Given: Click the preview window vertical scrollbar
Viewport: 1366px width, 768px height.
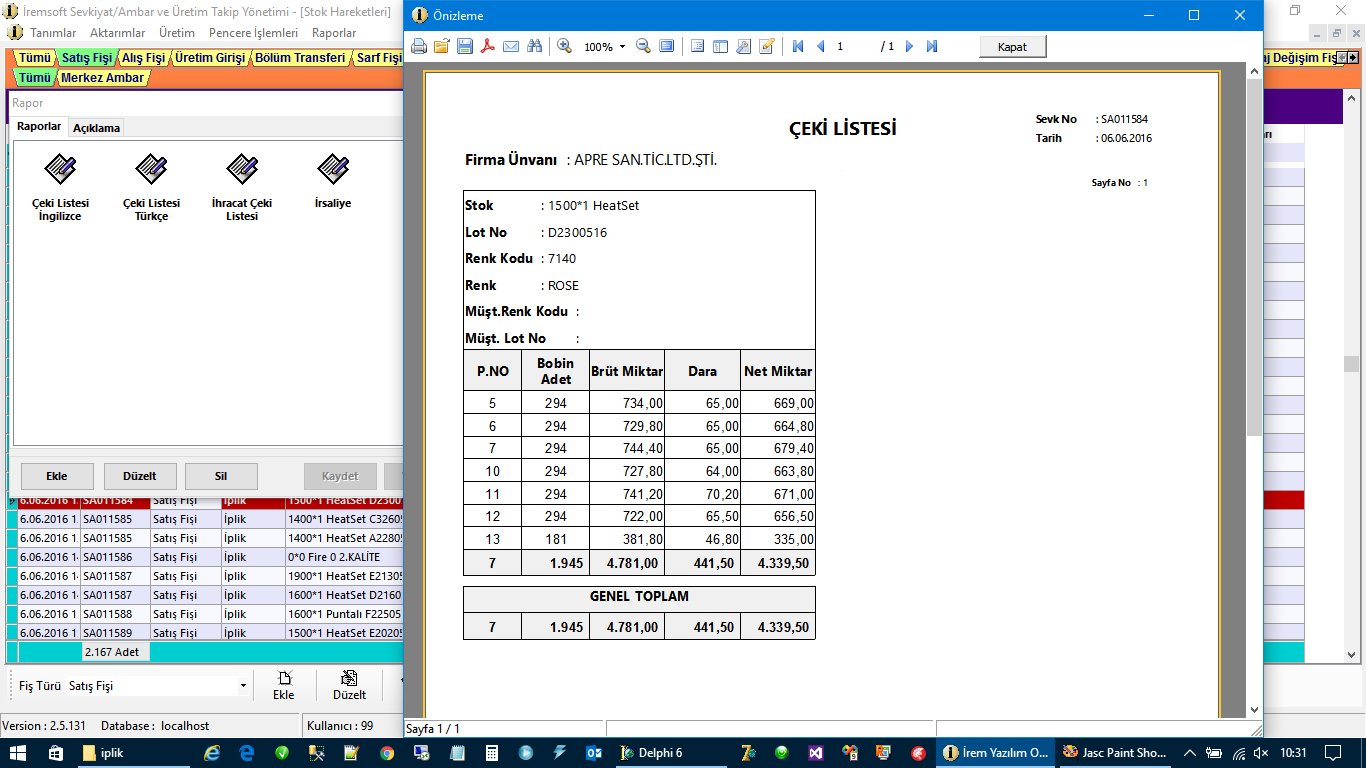Looking at the screenshot, I should (1254, 257).
